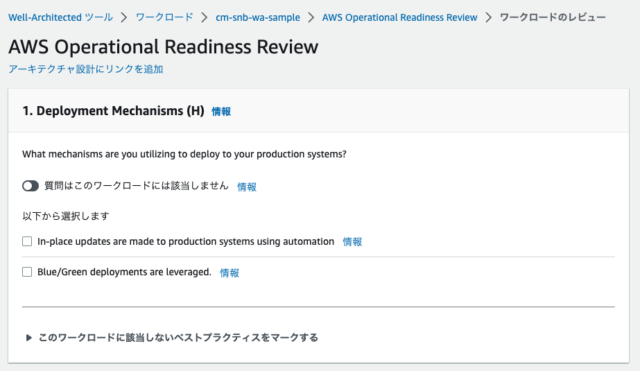Click the question text about deployment mechanisms

[184, 154]
